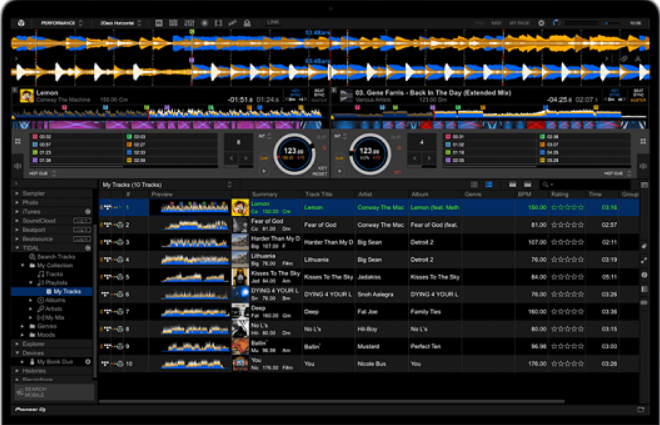Viewport: 660px width, 425px height.
Task: Click deck 2 pad grid icon on the right edge
Action: [x=643, y=141]
